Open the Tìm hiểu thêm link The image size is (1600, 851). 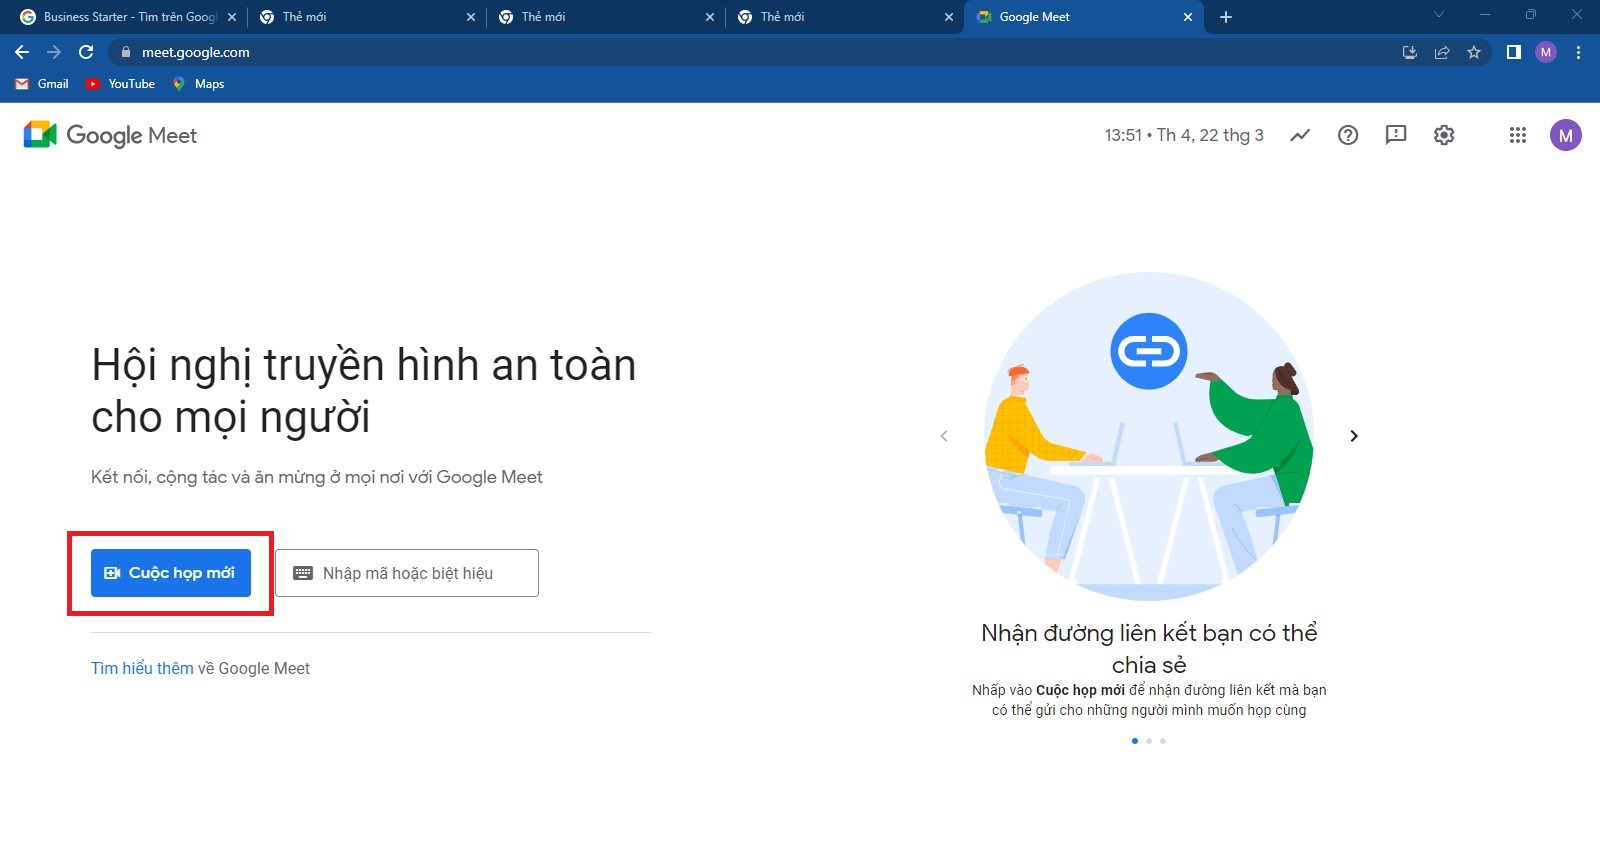(x=142, y=668)
